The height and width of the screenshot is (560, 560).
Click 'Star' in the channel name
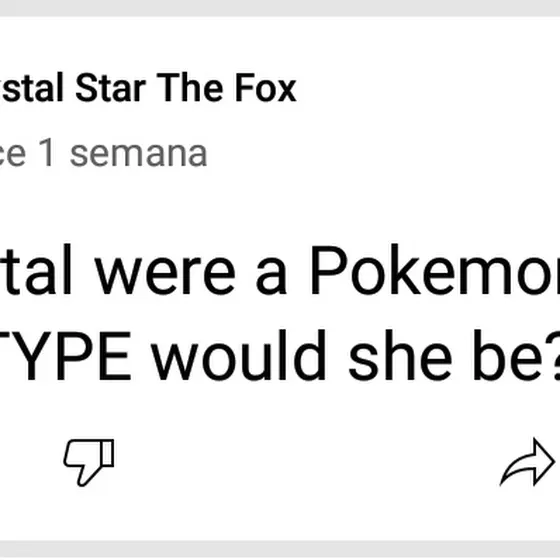pos(110,88)
